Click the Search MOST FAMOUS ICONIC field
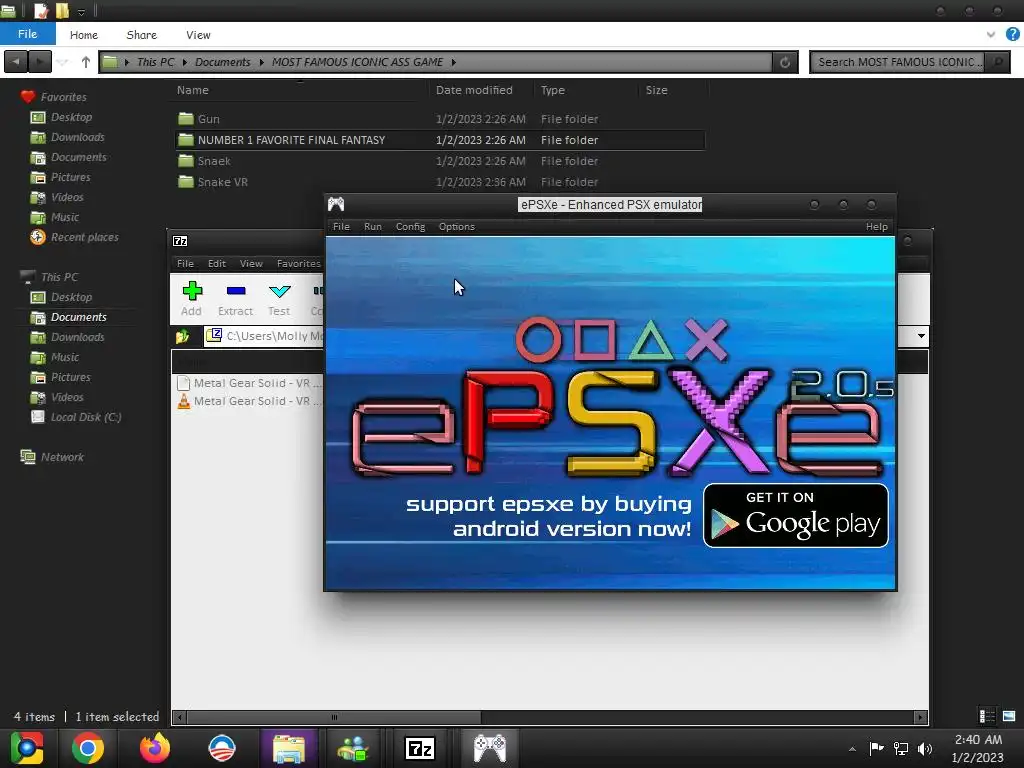1024x768 pixels. click(x=899, y=62)
